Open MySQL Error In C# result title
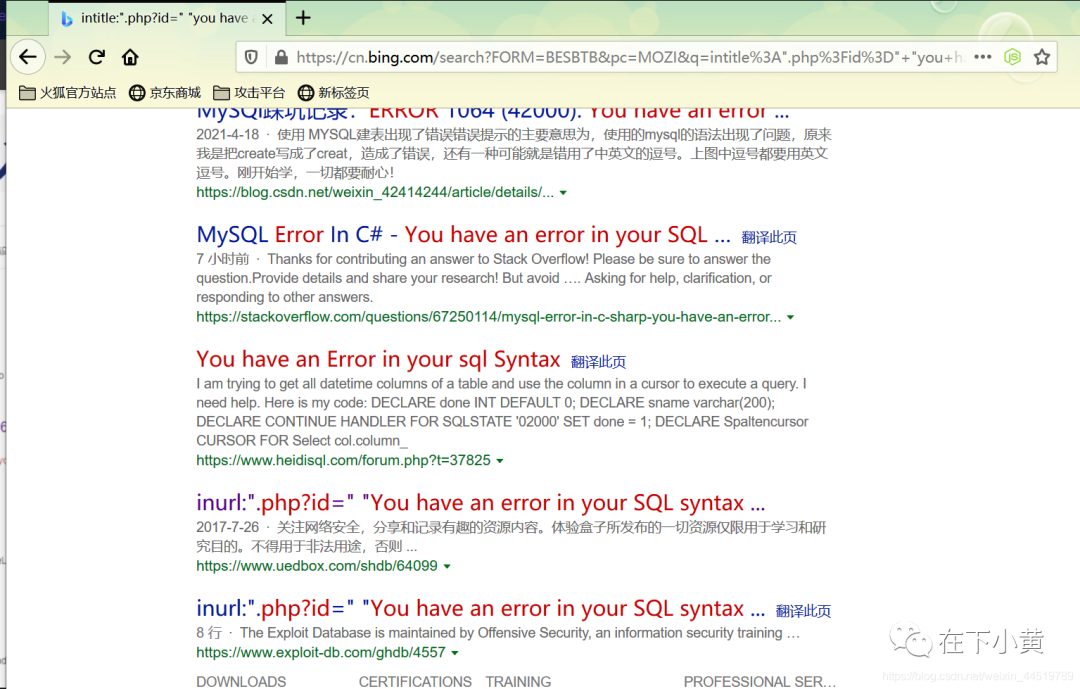Image resolution: width=1080 pixels, height=689 pixels. 464,235
